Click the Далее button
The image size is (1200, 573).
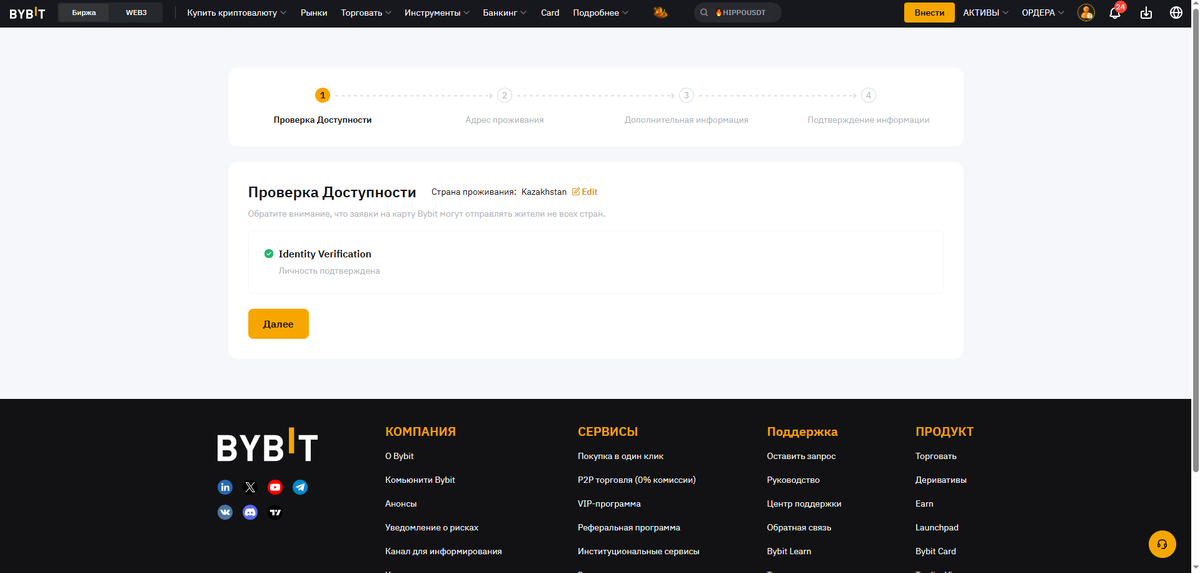pyautogui.click(x=278, y=324)
